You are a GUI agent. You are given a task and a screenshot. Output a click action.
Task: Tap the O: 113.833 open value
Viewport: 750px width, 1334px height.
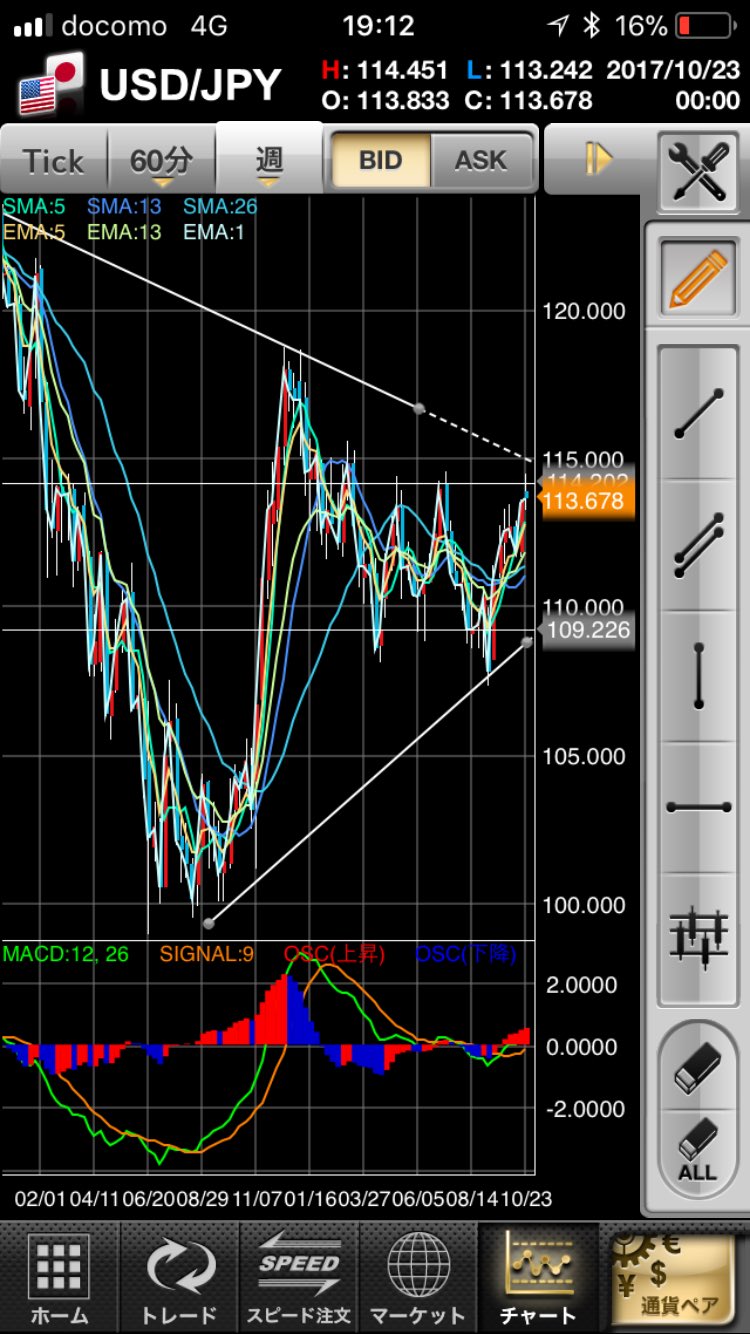386,100
